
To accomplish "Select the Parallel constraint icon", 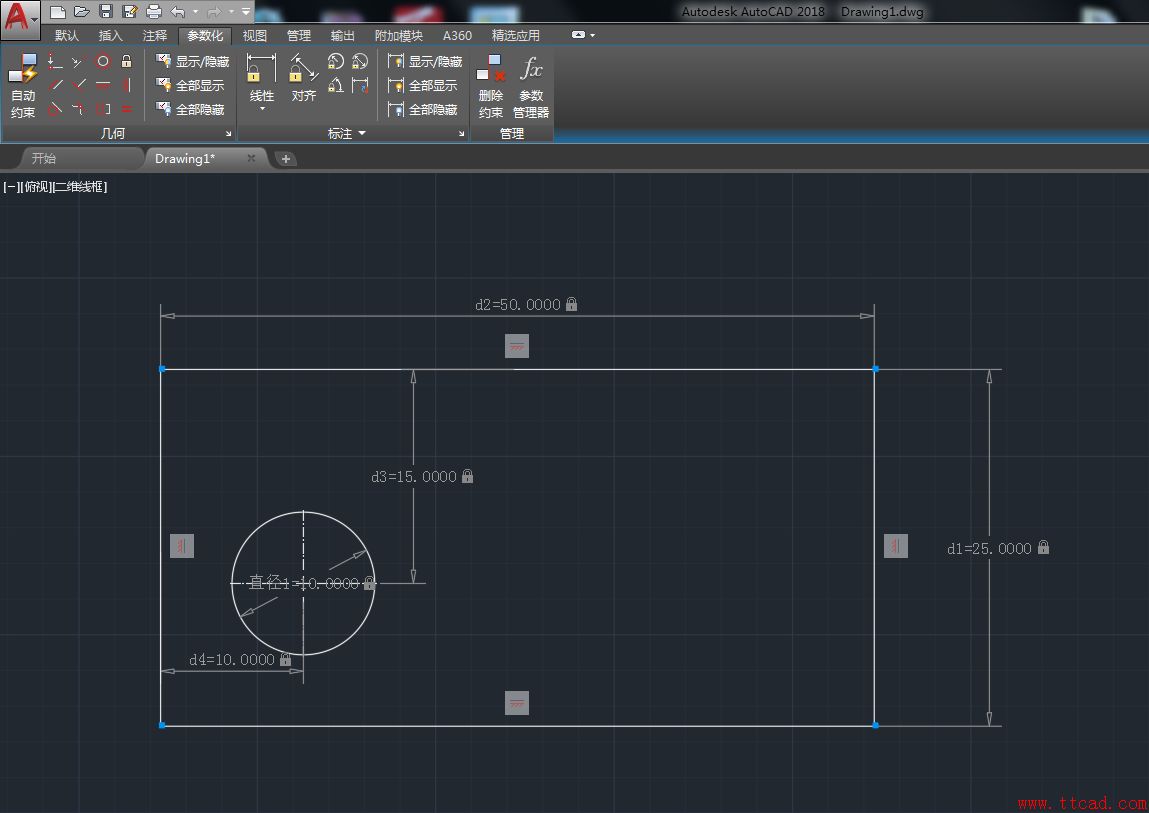I will click(55, 85).
